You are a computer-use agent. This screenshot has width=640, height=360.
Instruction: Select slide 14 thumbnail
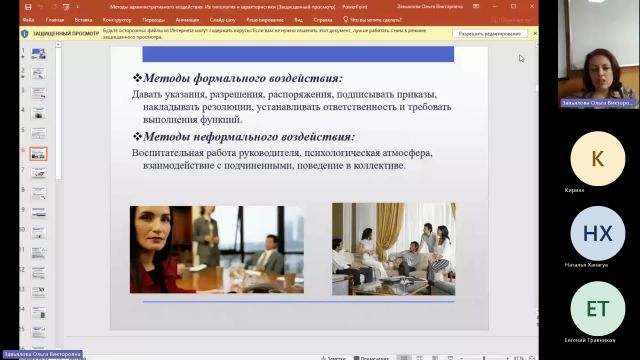click(38, 312)
